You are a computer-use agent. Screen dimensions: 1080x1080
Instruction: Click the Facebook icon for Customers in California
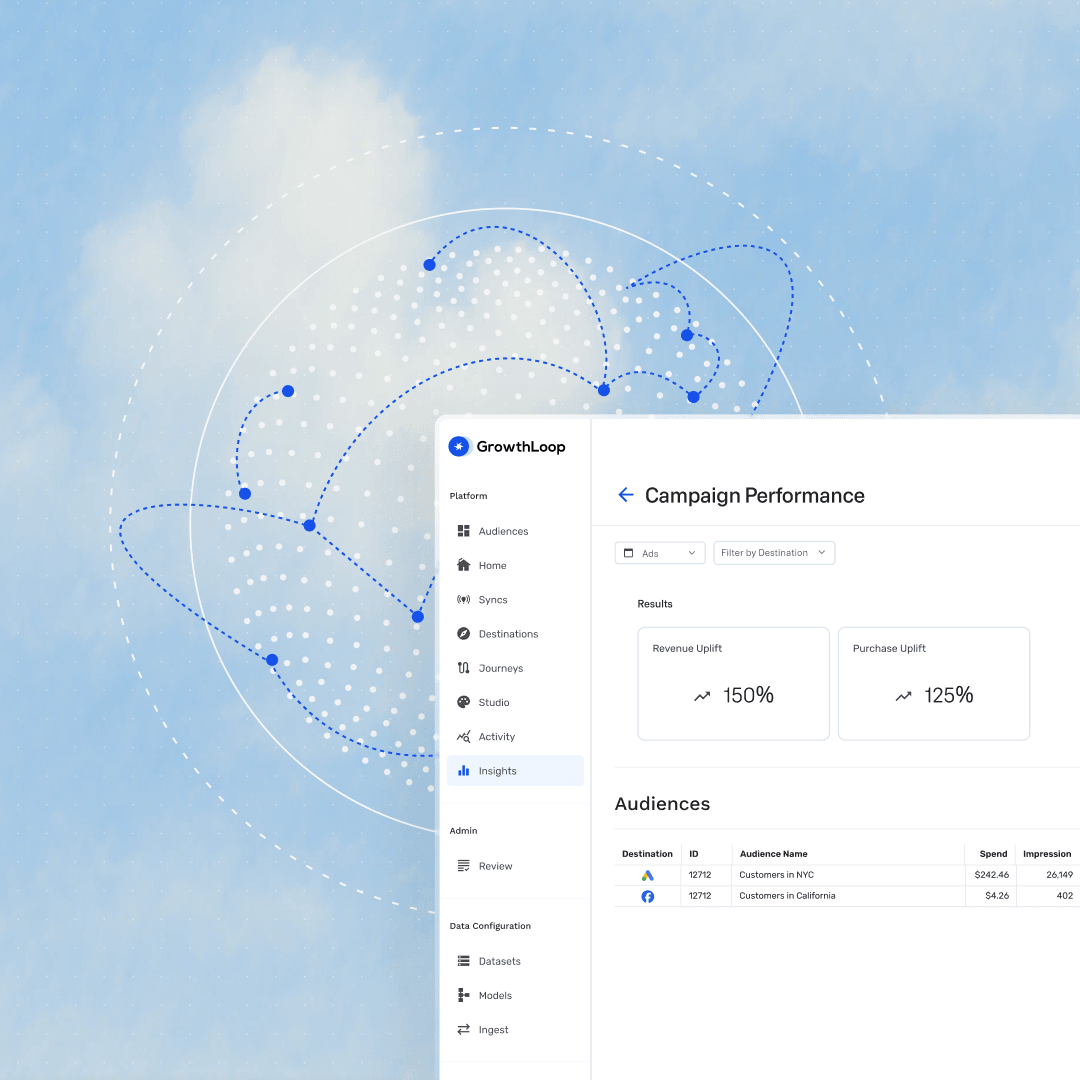tap(647, 896)
